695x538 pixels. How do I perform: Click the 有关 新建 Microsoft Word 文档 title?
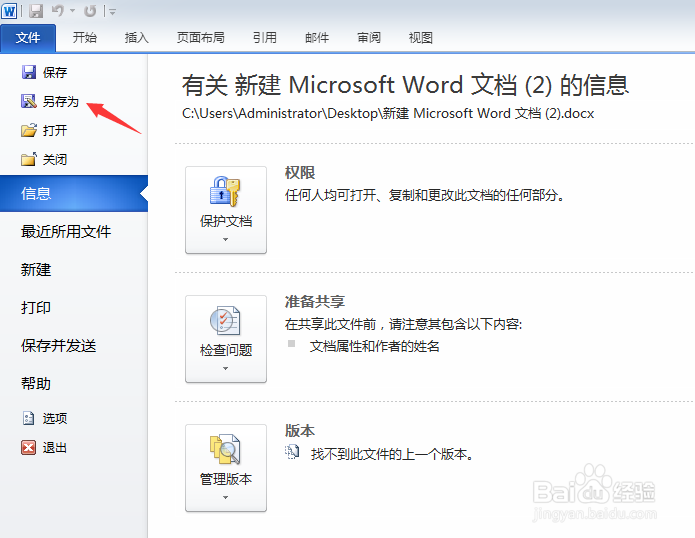[405, 85]
